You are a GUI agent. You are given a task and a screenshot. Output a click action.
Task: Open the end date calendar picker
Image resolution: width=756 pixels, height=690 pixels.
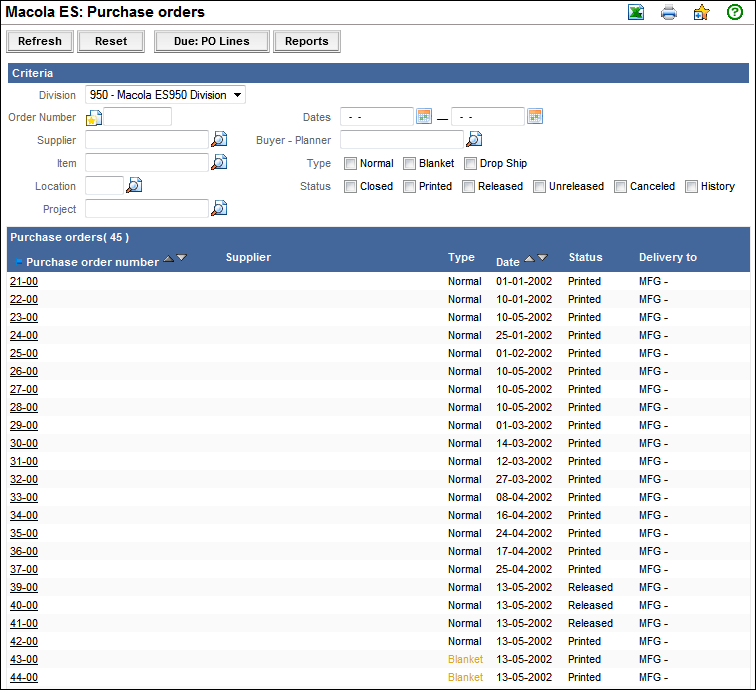click(x=534, y=117)
